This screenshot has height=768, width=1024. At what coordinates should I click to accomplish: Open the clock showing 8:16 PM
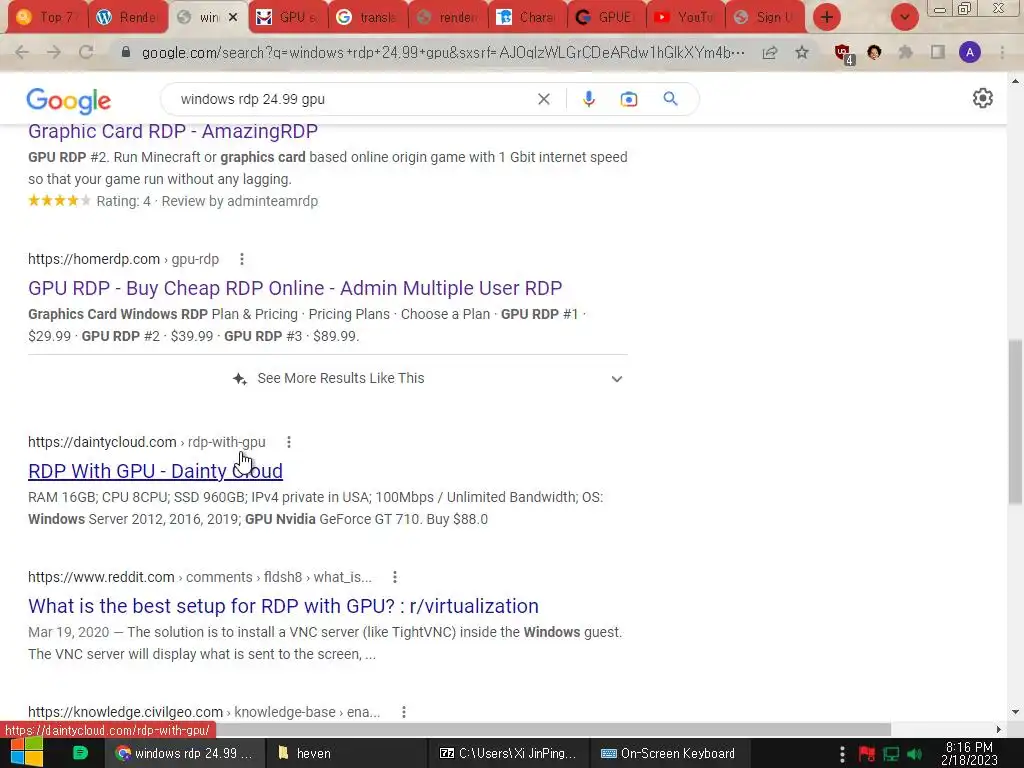tap(969, 753)
